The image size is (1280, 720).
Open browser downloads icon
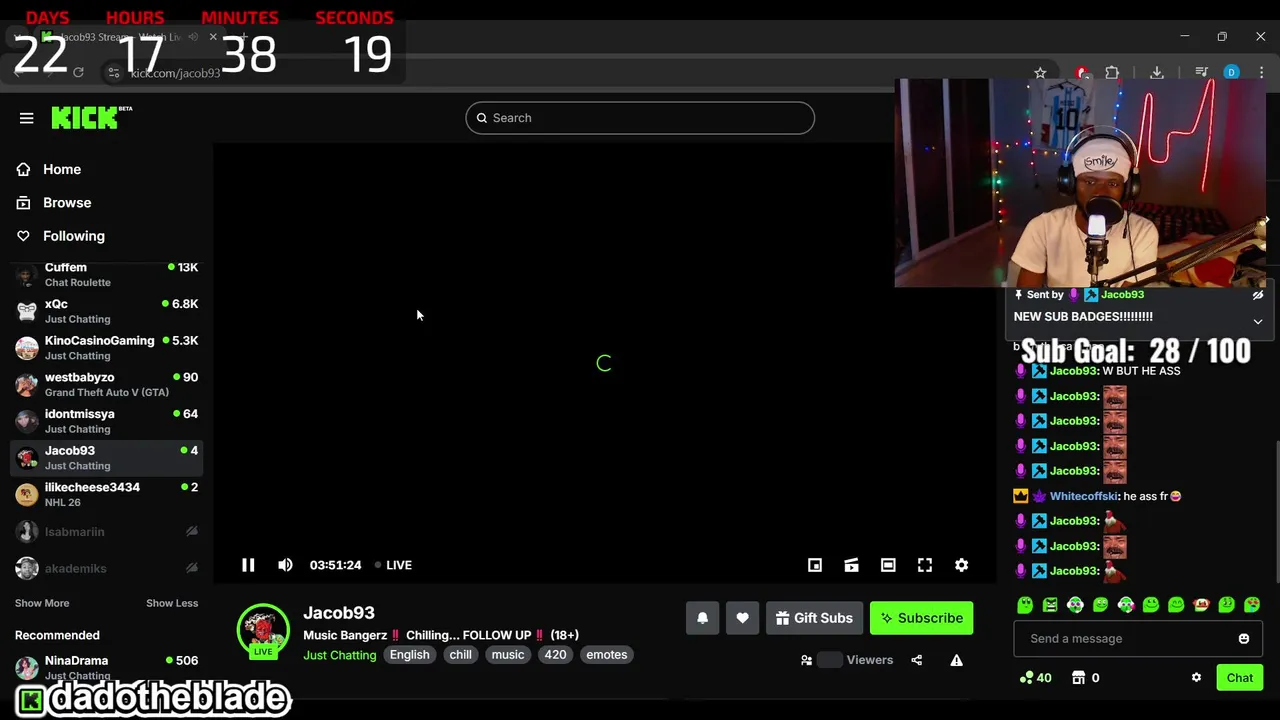click(1157, 73)
